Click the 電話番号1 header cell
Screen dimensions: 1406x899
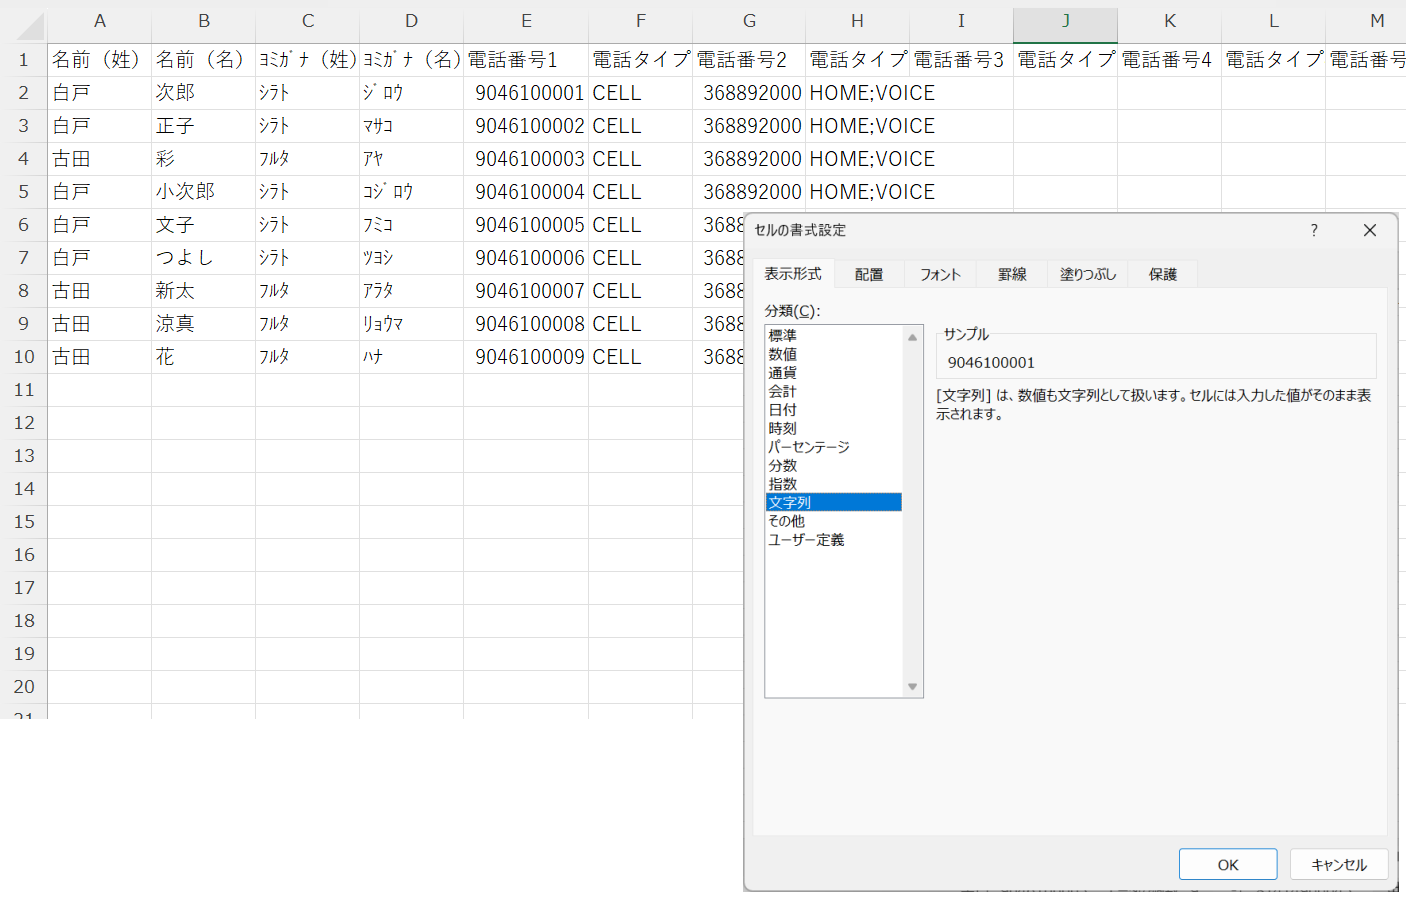(526, 60)
